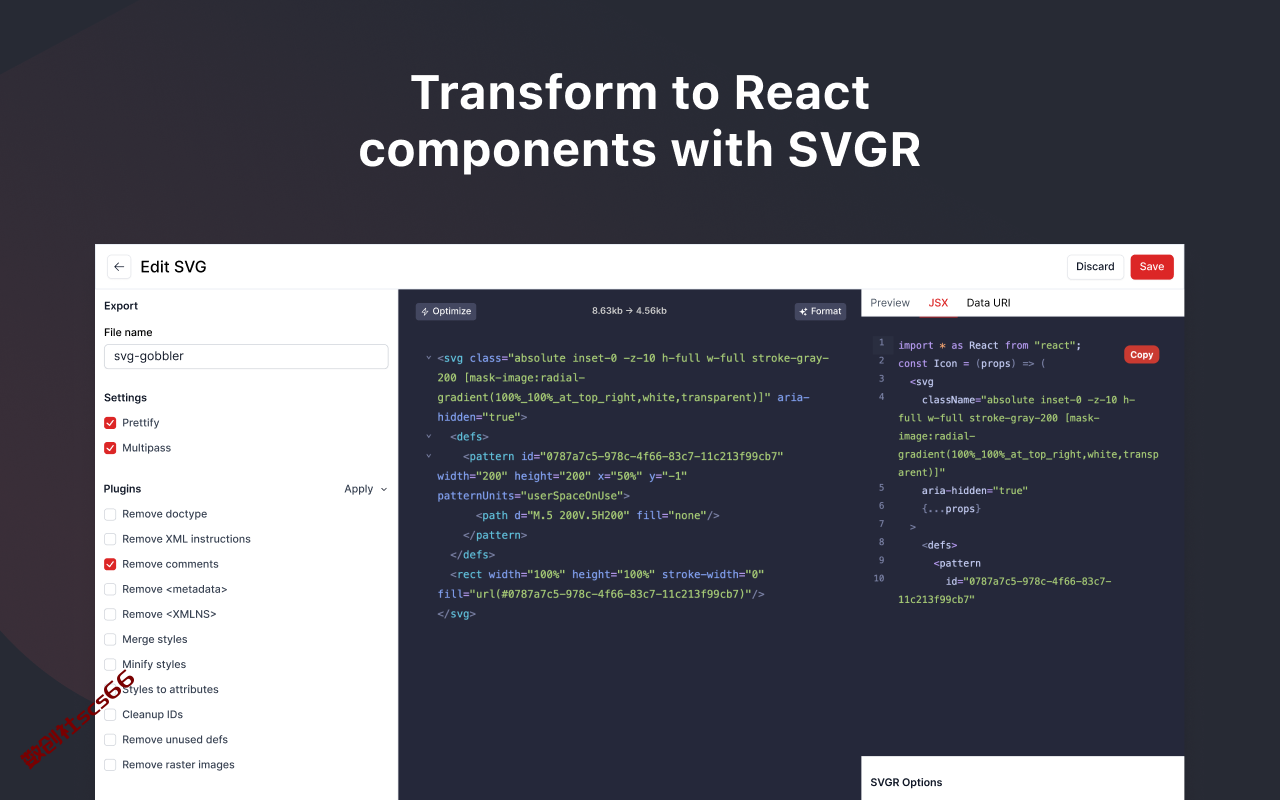Open the Data URI tab
This screenshot has height=800, width=1280.
988,303
